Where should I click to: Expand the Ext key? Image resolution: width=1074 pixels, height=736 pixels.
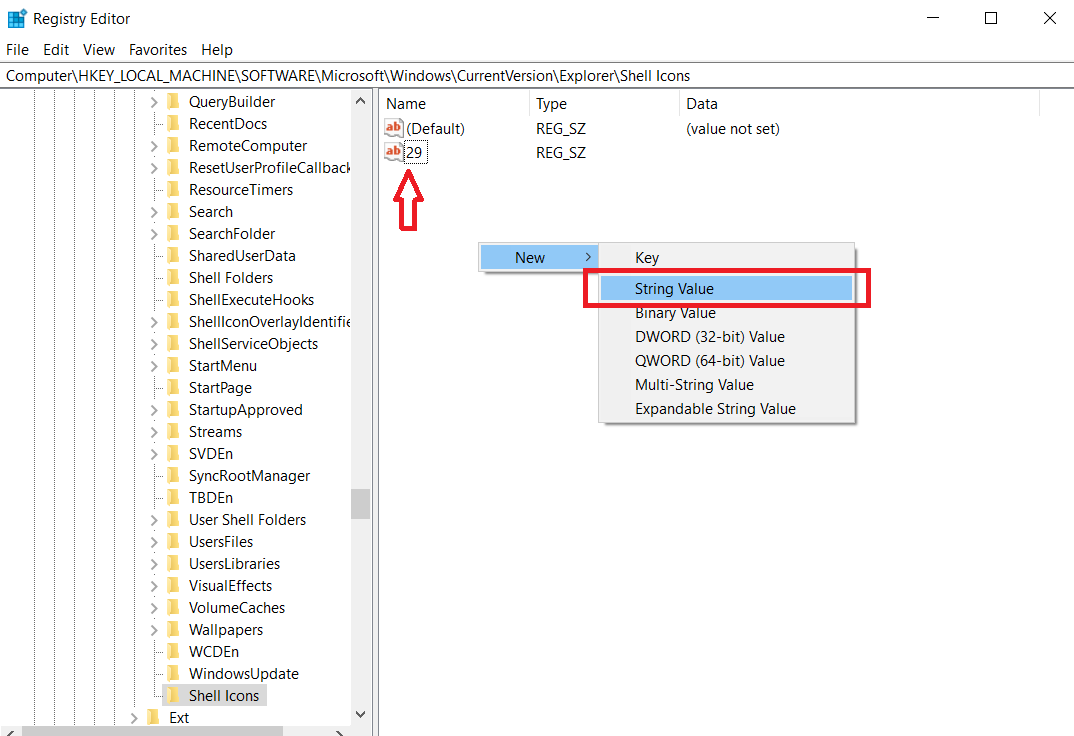(134, 718)
